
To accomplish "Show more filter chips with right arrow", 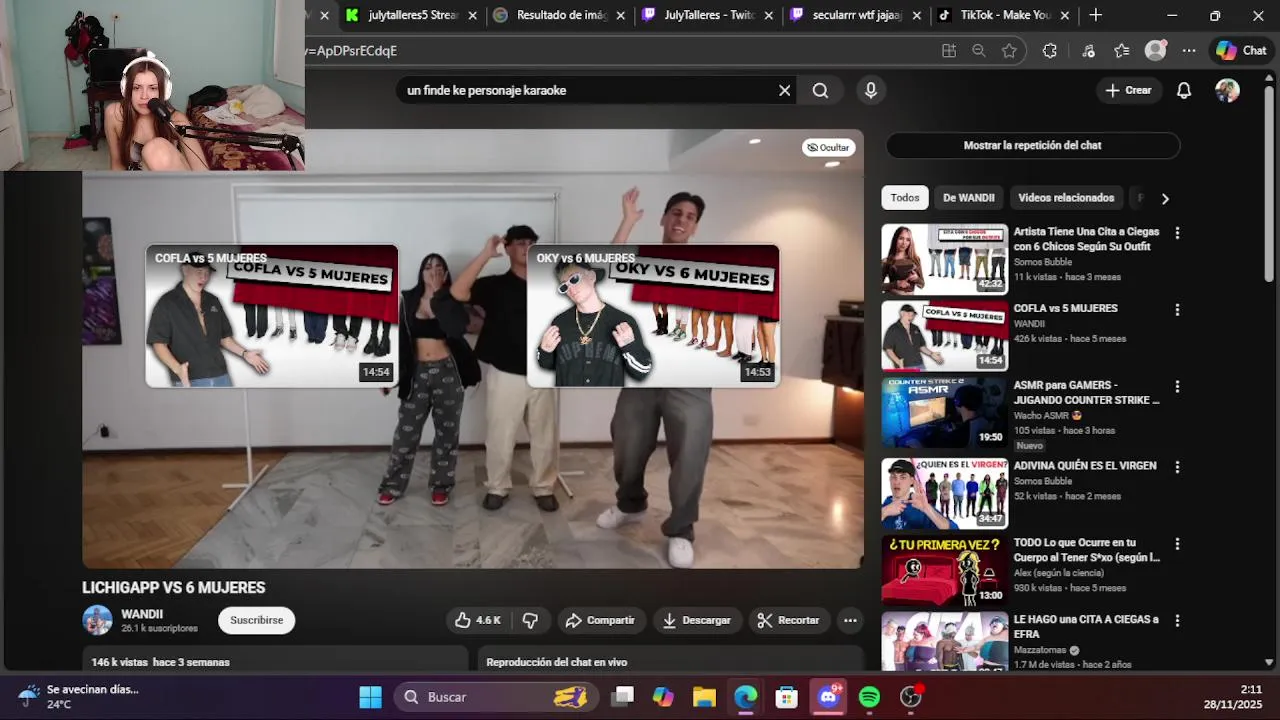I will tap(1164, 198).
